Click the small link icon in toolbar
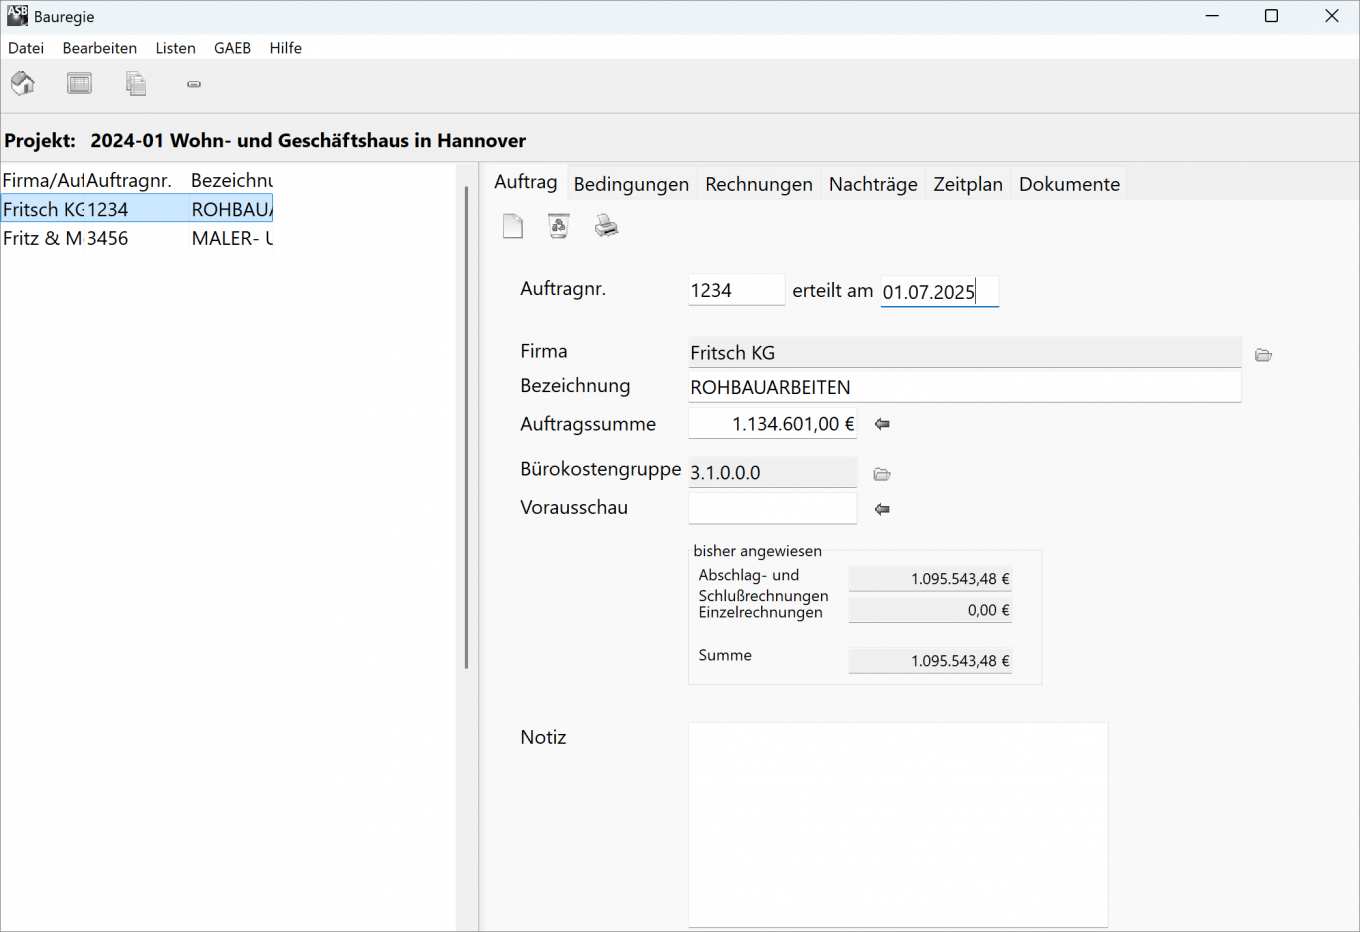This screenshot has height=932, width=1360. coord(194,84)
